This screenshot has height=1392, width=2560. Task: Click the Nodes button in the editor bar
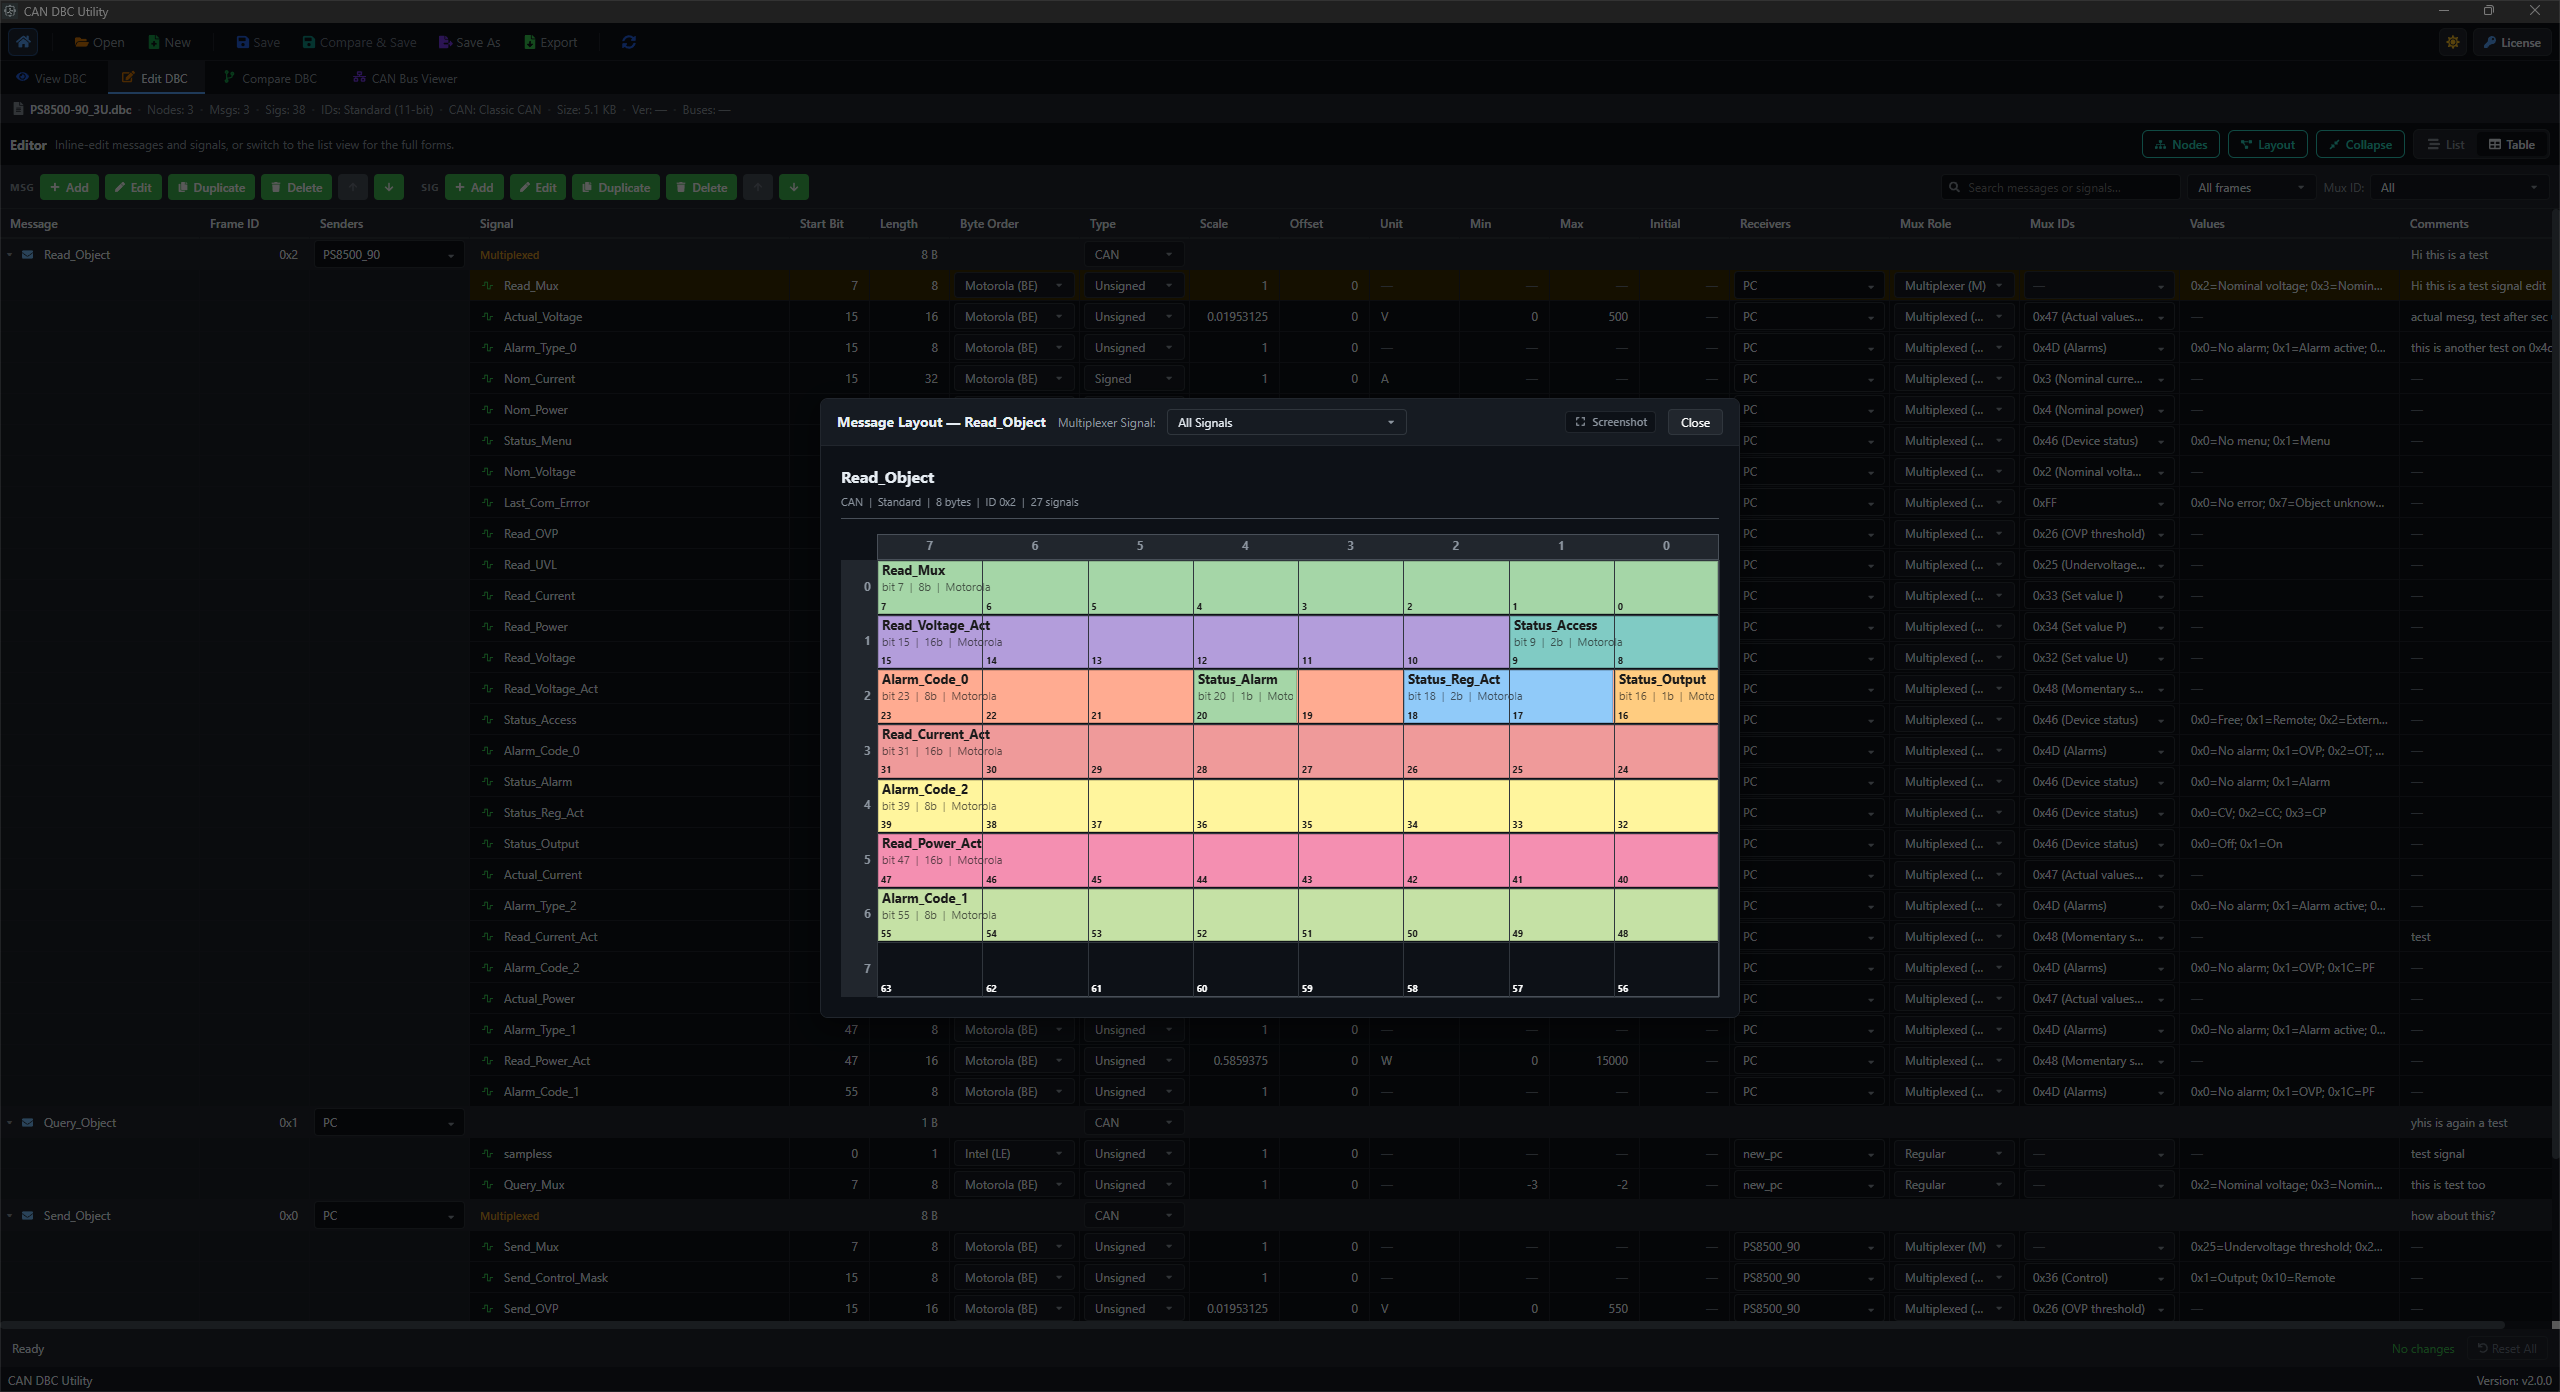pyautogui.click(x=2180, y=145)
